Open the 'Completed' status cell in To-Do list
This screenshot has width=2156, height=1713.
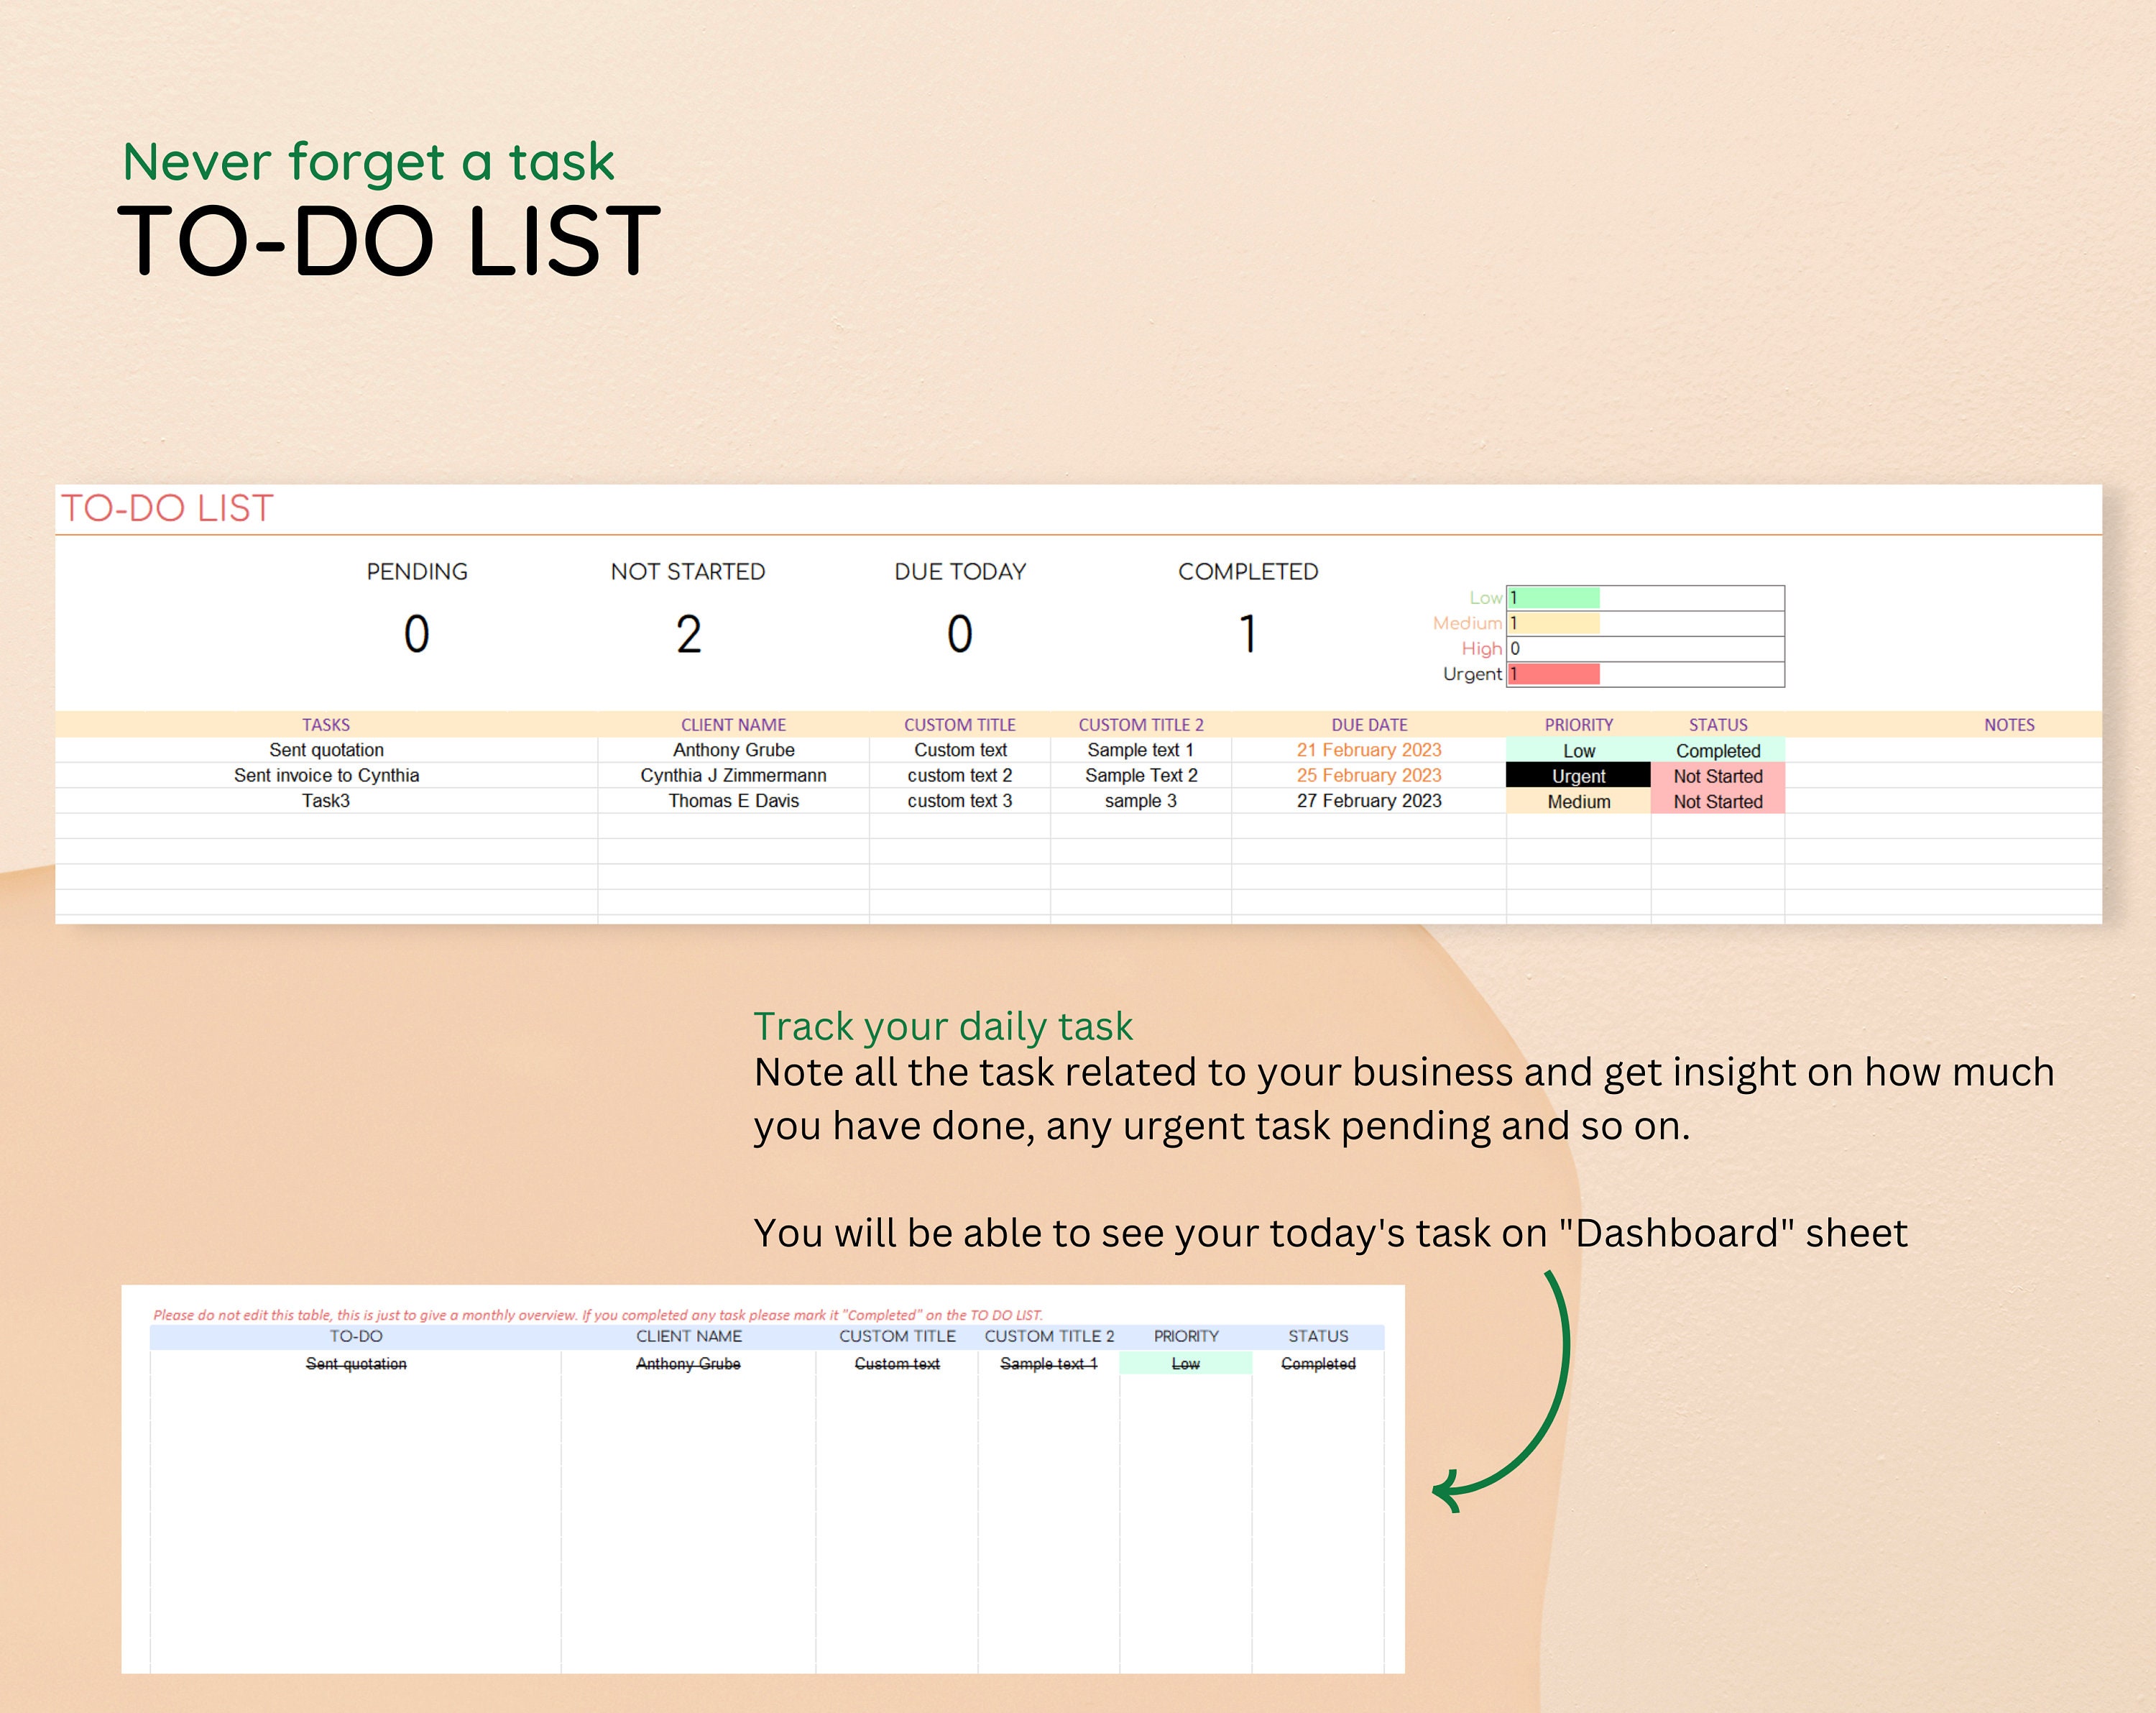(x=1718, y=750)
